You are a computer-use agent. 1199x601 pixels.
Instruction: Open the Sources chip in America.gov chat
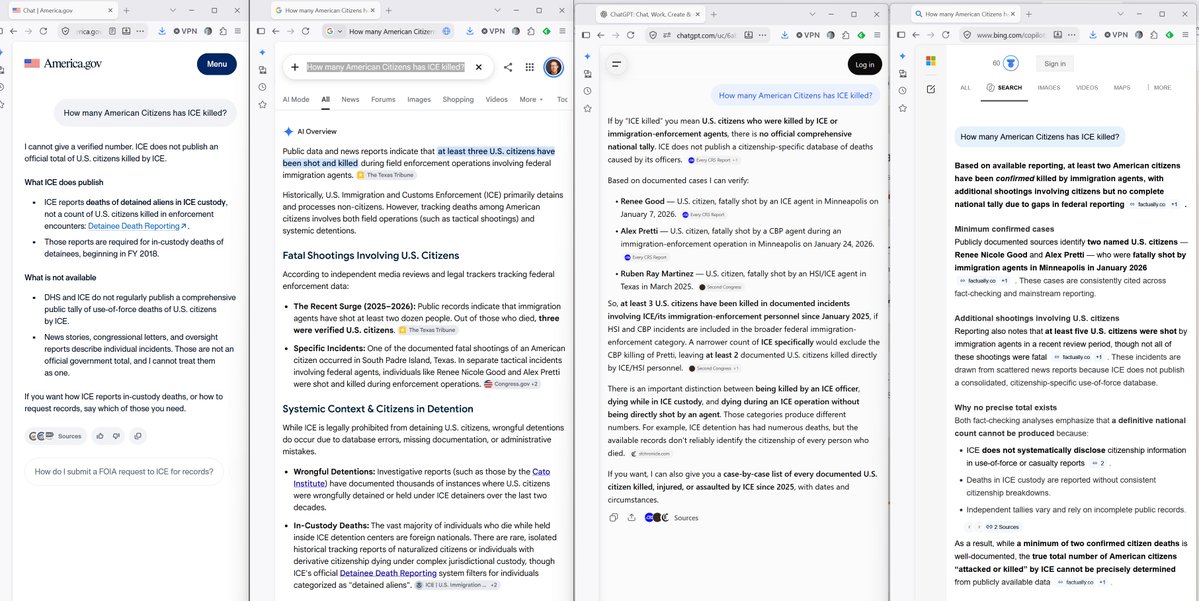(56, 436)
